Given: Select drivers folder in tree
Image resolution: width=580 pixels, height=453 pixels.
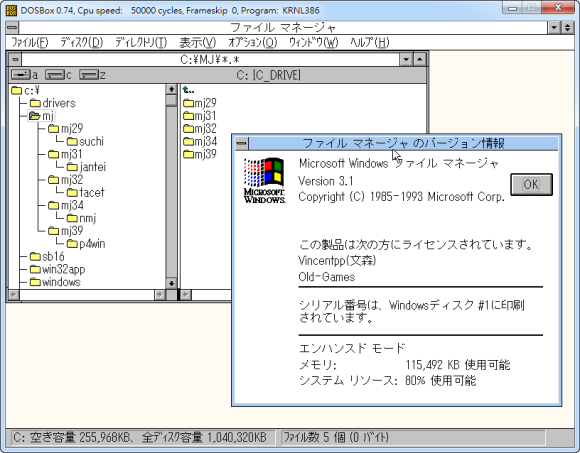Looking at the screenshot, I should click(53, 103).
